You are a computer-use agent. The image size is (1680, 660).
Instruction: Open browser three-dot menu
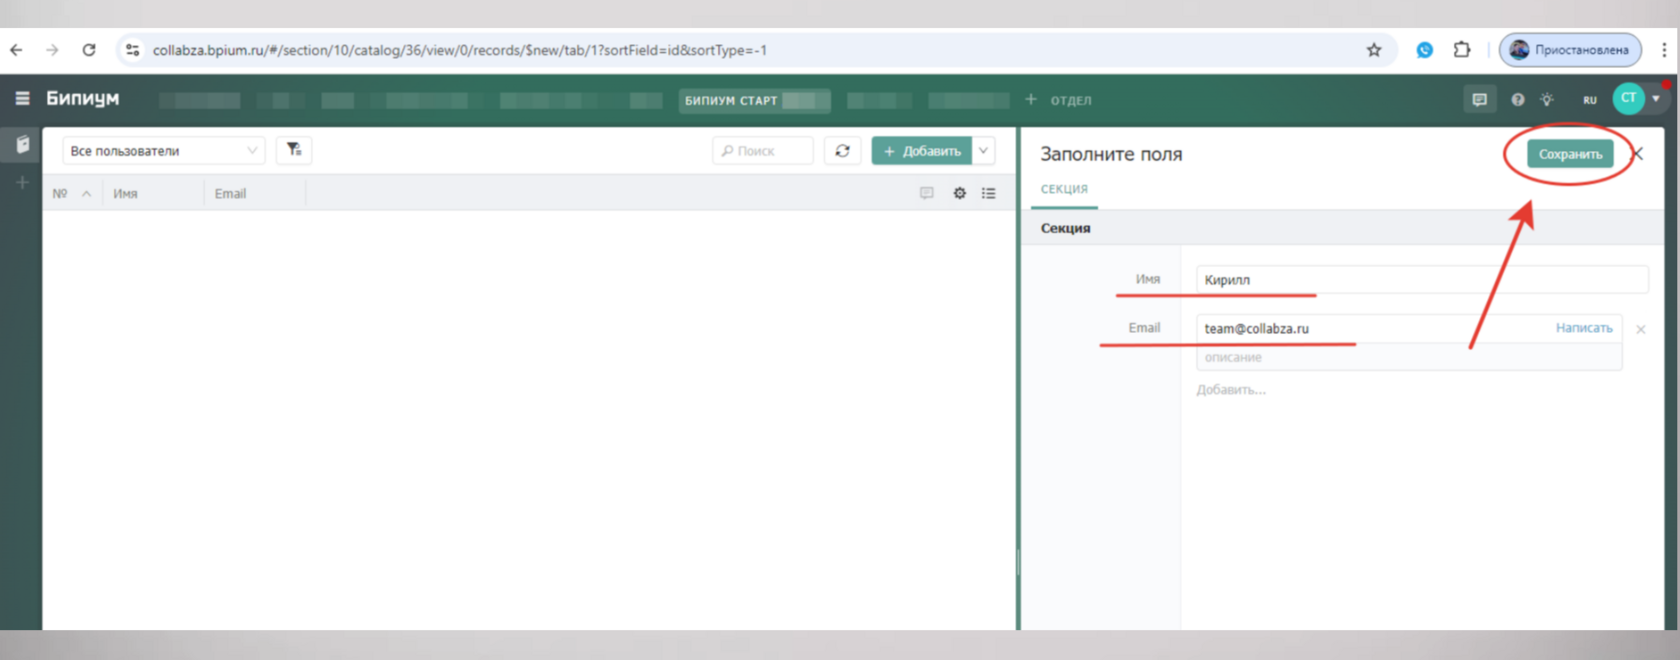tap(1664, 50)
